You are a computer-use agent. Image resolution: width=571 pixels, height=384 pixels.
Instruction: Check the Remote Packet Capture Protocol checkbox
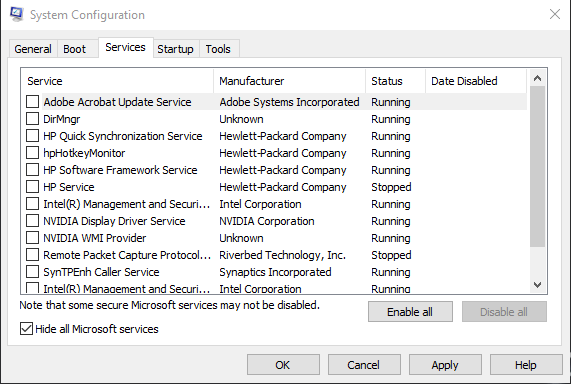[x=32, y=255]
